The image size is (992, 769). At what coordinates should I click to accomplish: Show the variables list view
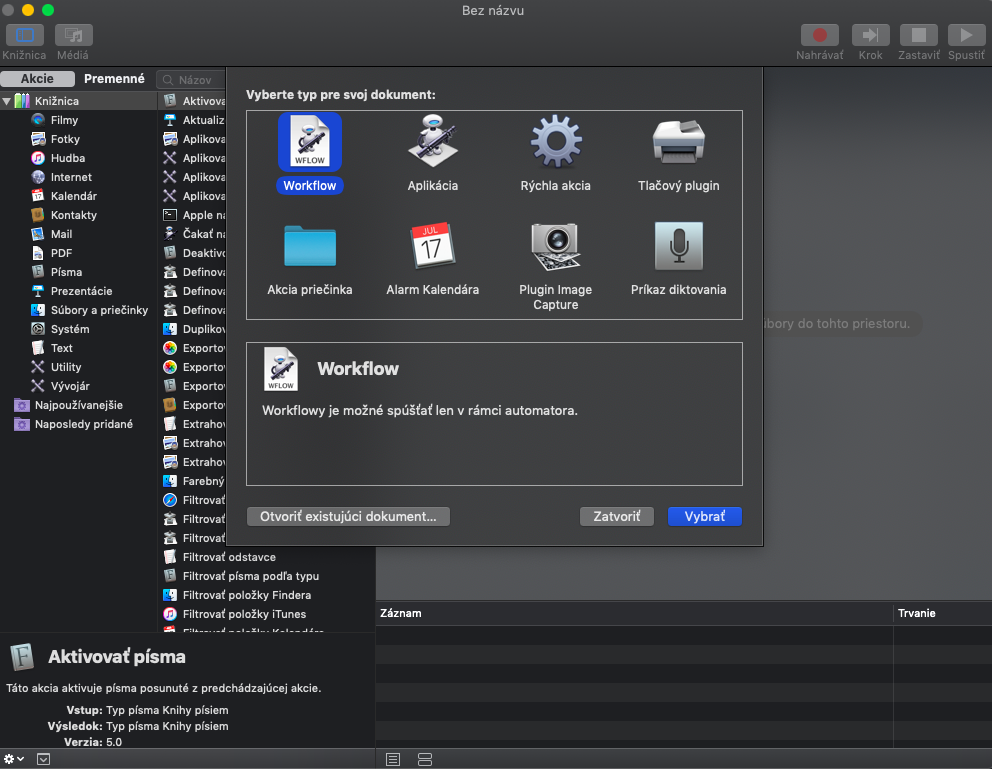425,760
